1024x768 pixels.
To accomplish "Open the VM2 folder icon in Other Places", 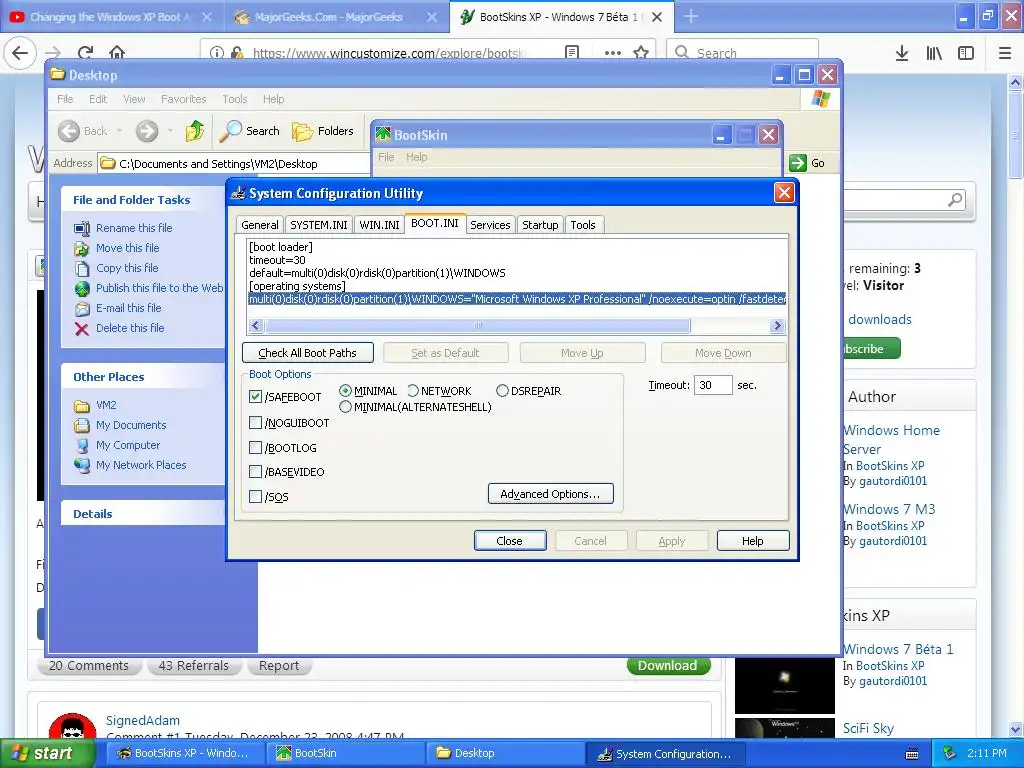I will click(x=82, y=406).
